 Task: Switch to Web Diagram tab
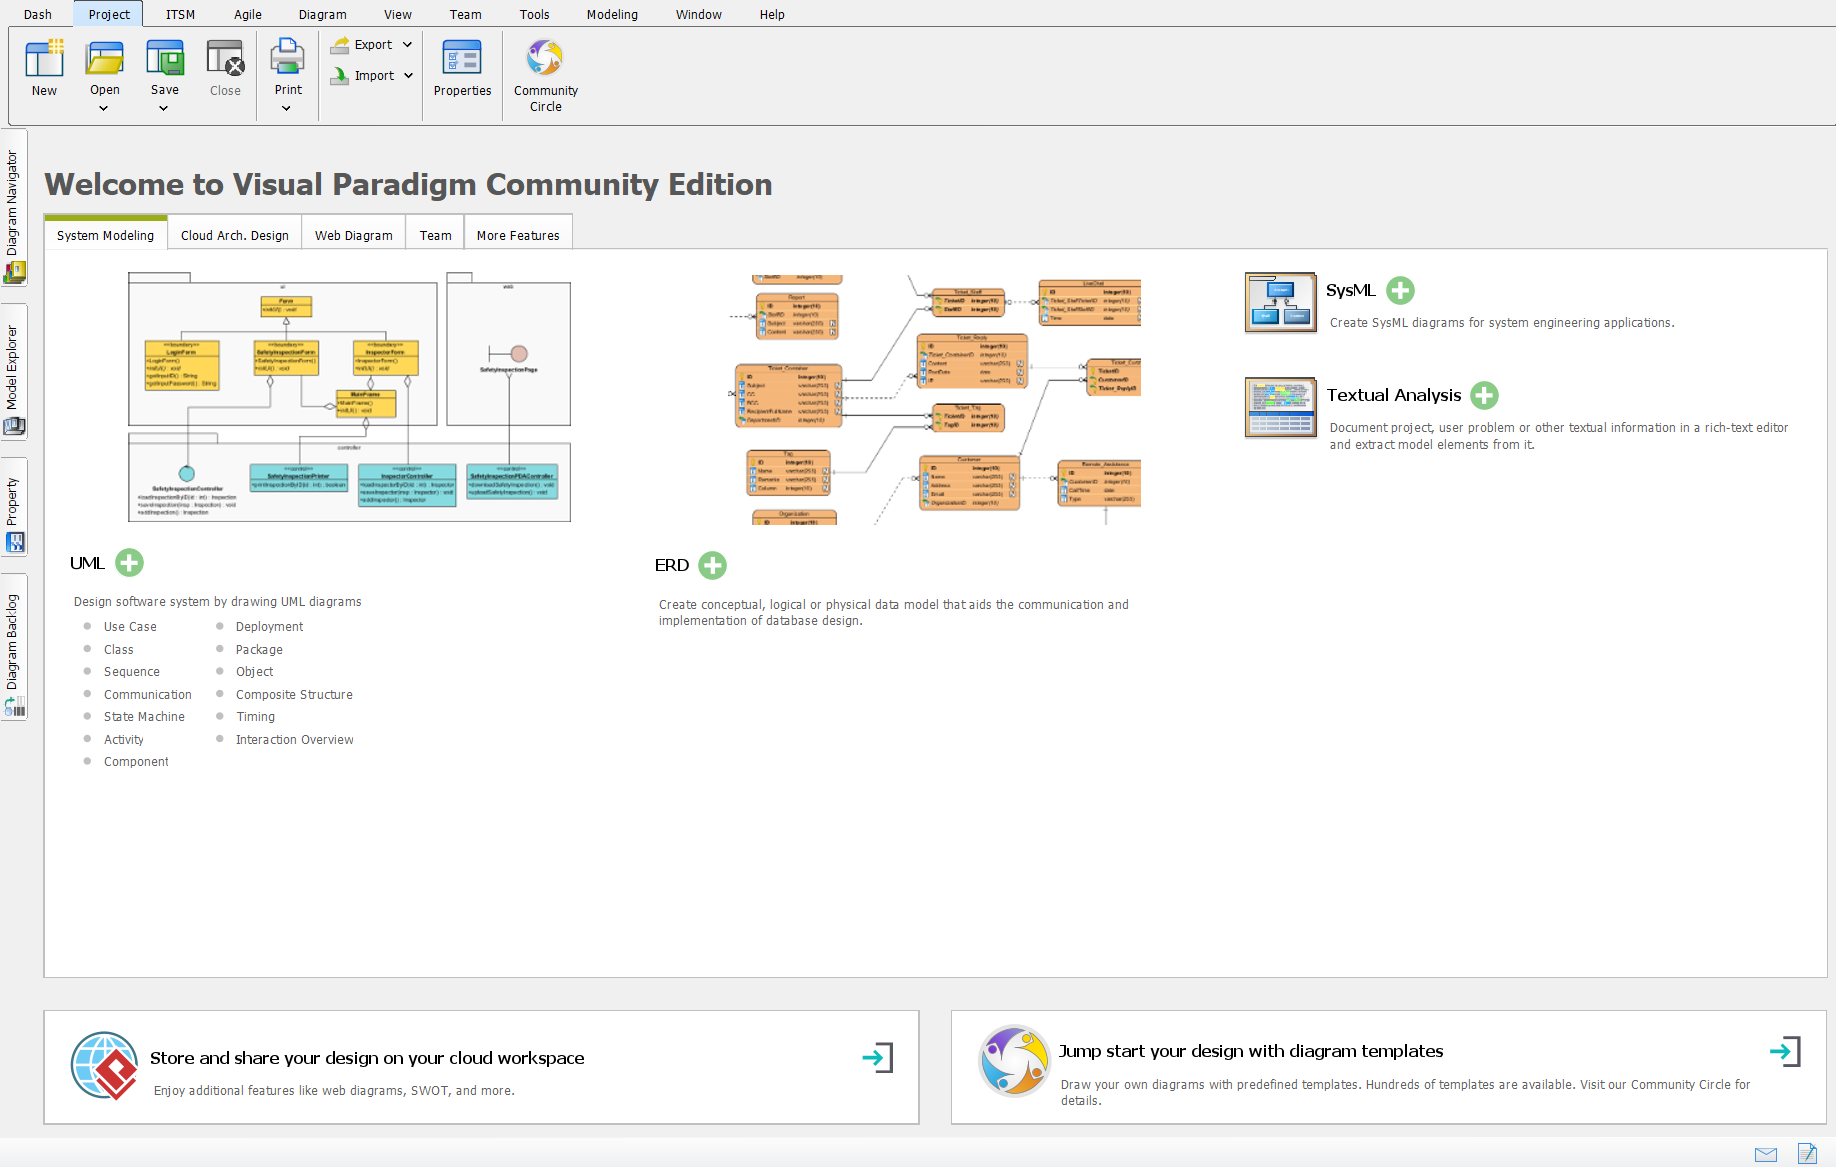(354, 235)
